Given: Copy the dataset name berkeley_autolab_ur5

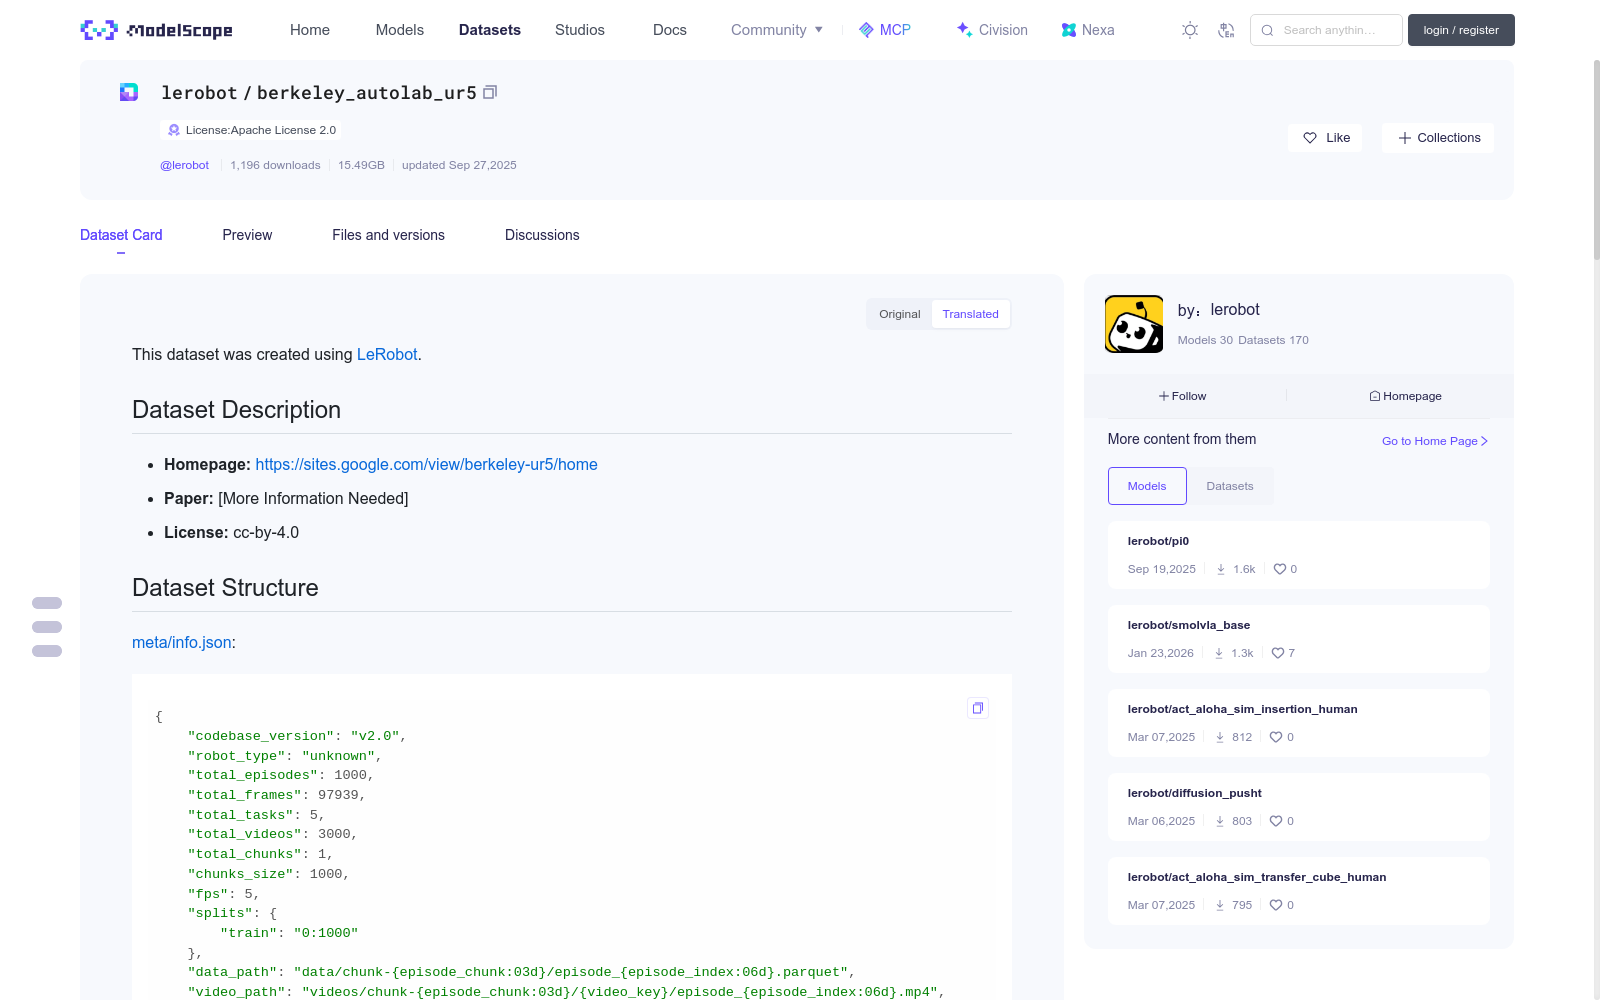Looking at the screenshot, I should (490, 92).
